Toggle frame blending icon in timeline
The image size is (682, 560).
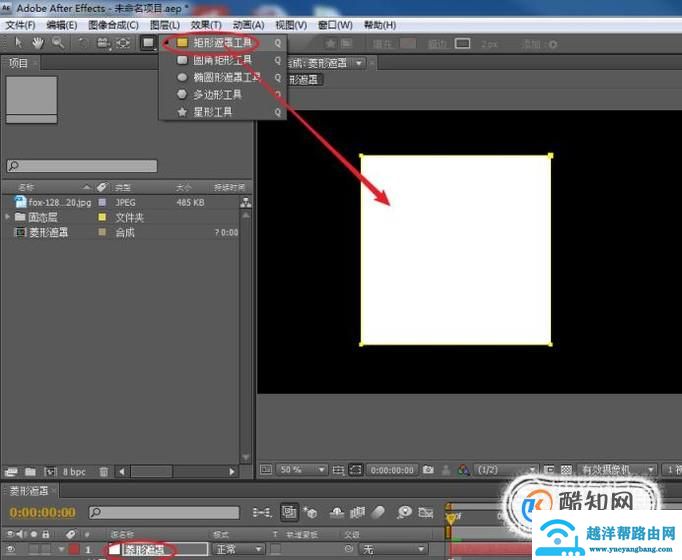tap(357, 513)
